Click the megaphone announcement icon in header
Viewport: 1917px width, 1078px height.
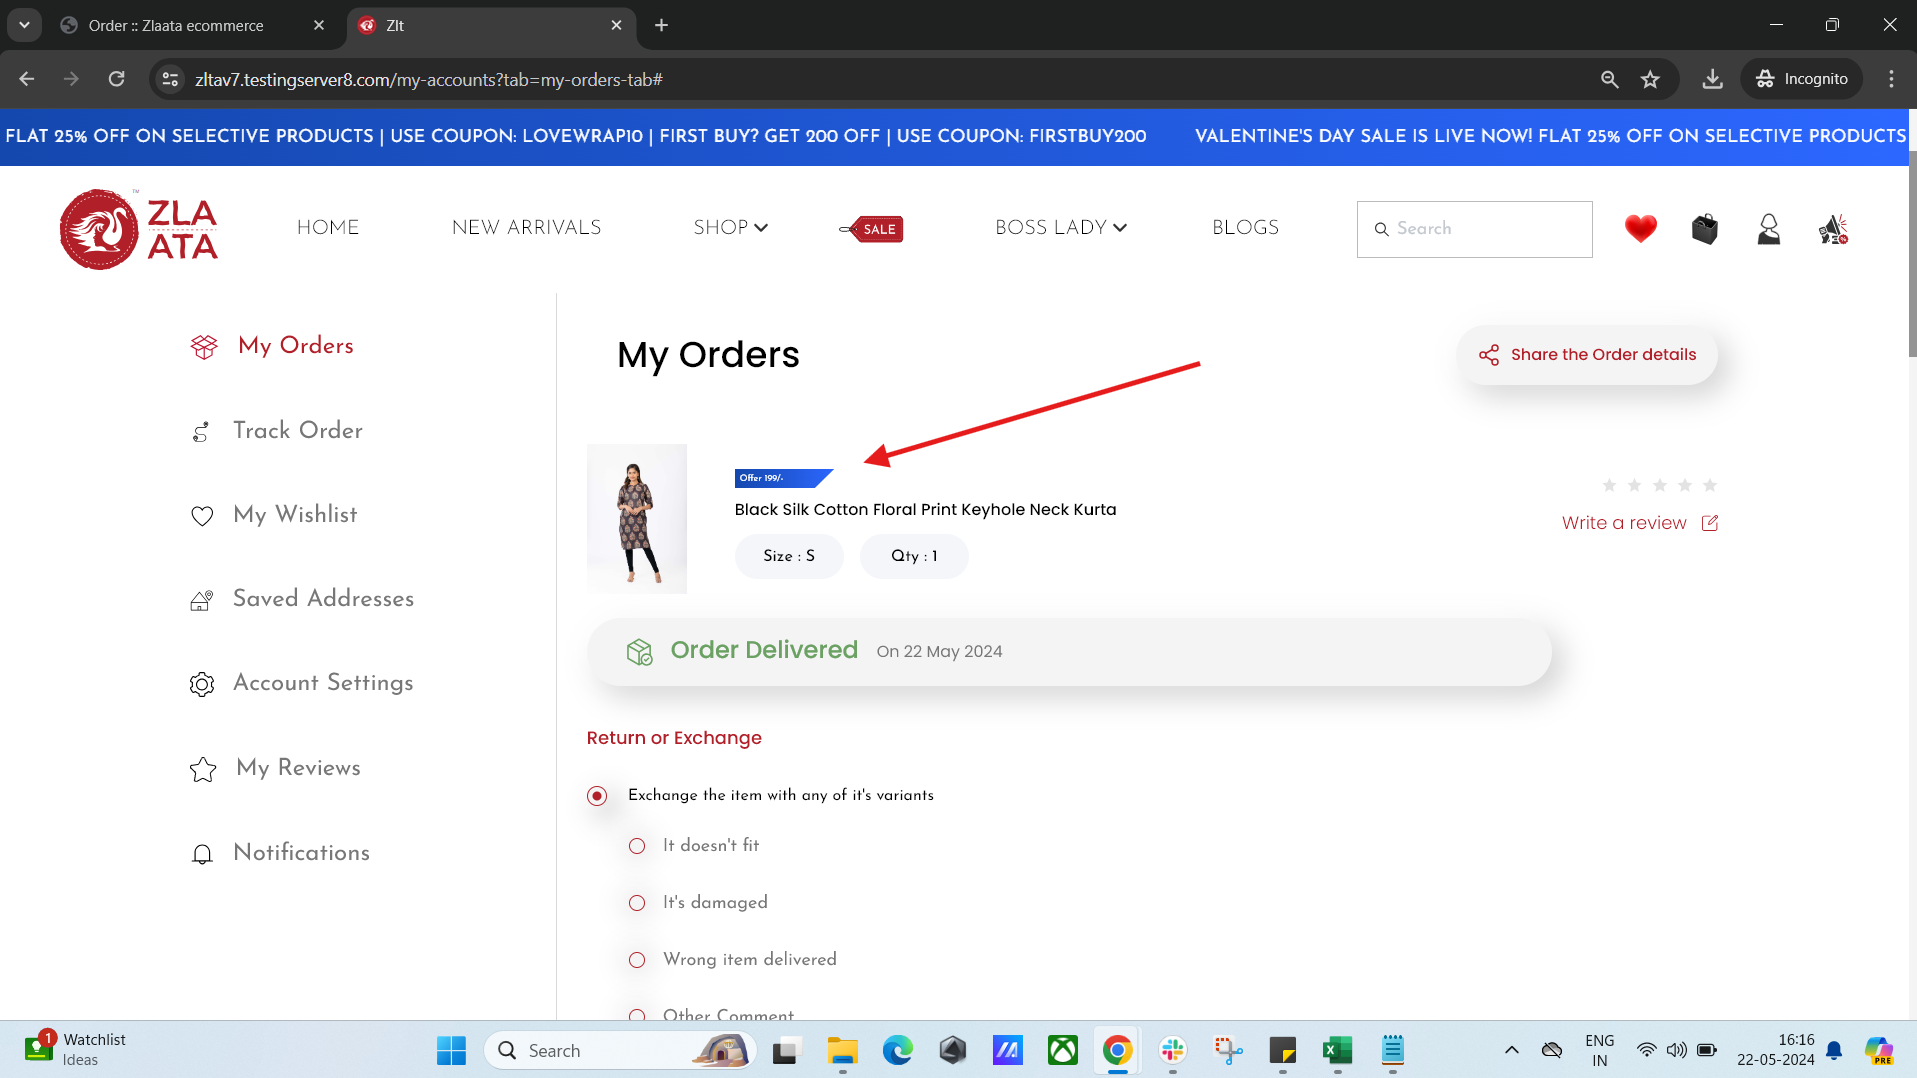coord(1832,228)
